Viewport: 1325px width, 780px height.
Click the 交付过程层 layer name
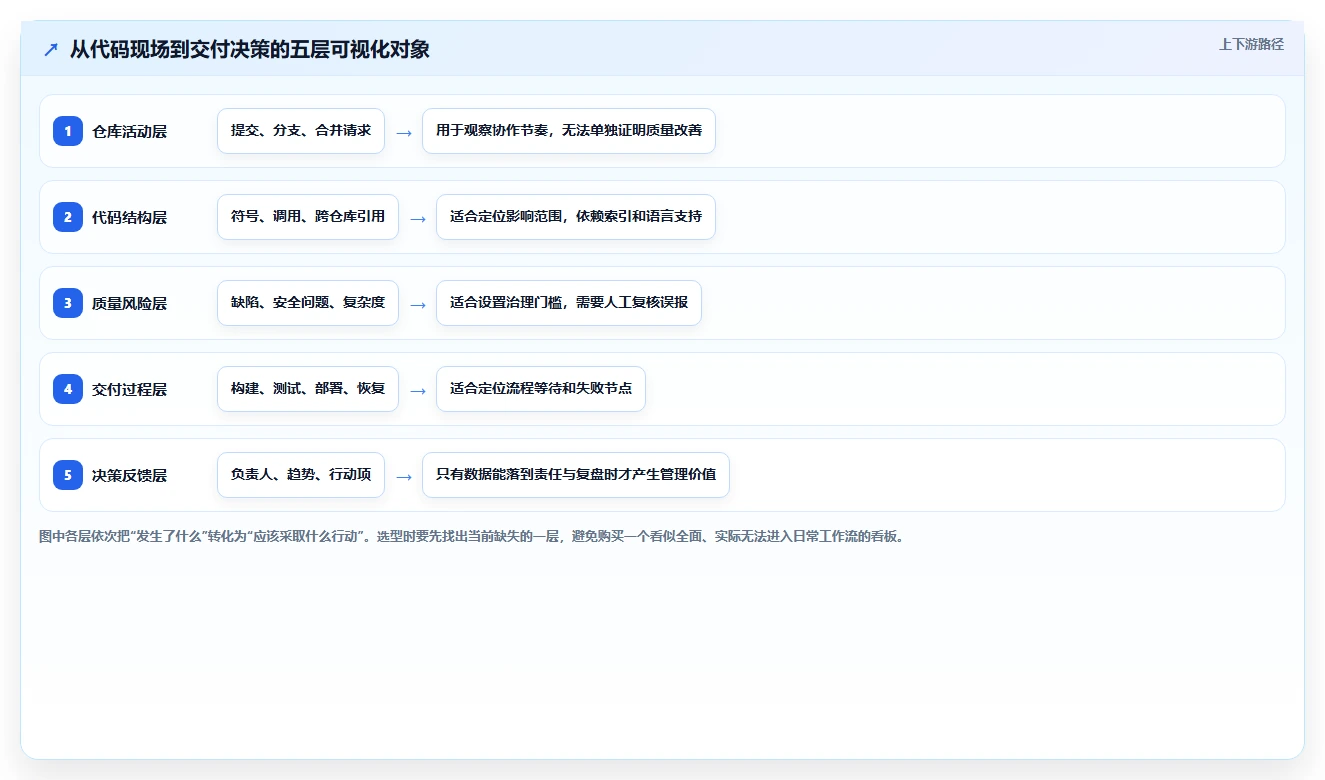(x=129, y=389)
